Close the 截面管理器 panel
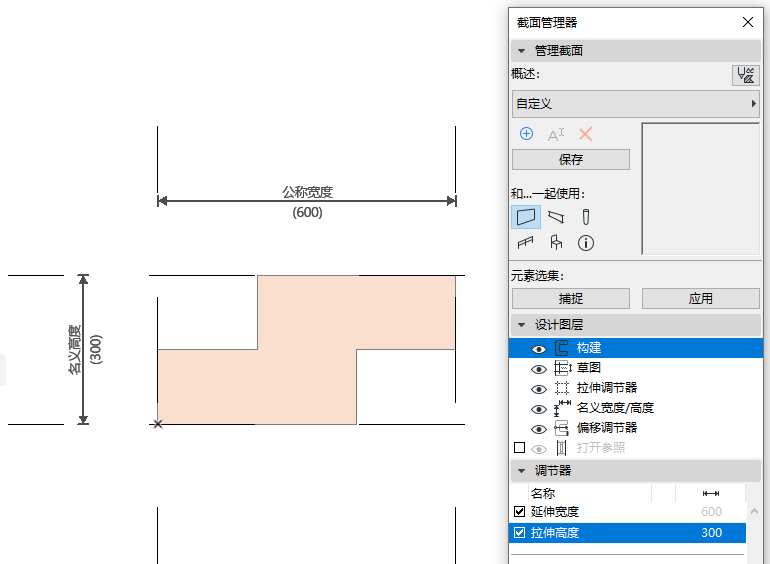 point(747,22)
